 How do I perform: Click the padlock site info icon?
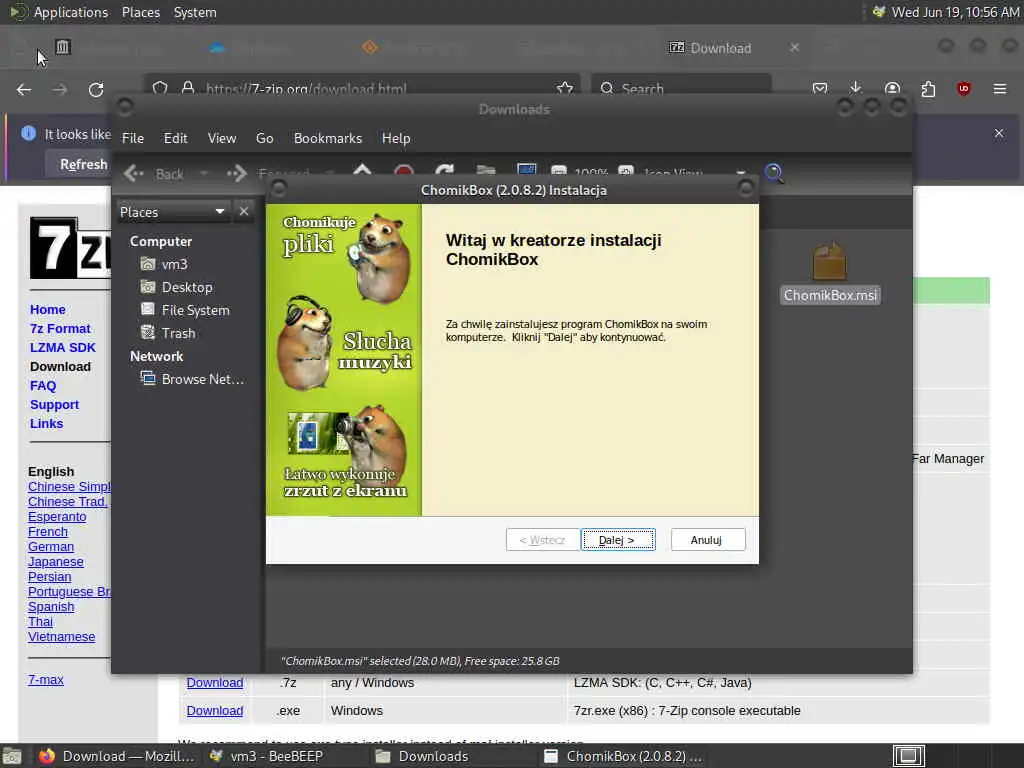(x=188, y=88)
